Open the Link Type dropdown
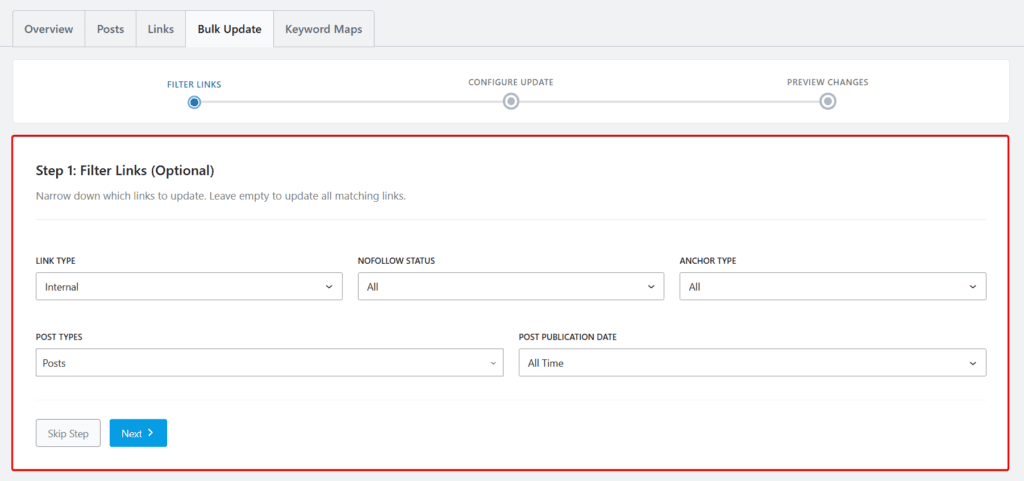The height and width of the screenshot is (481, 1024). click(189, 287)
